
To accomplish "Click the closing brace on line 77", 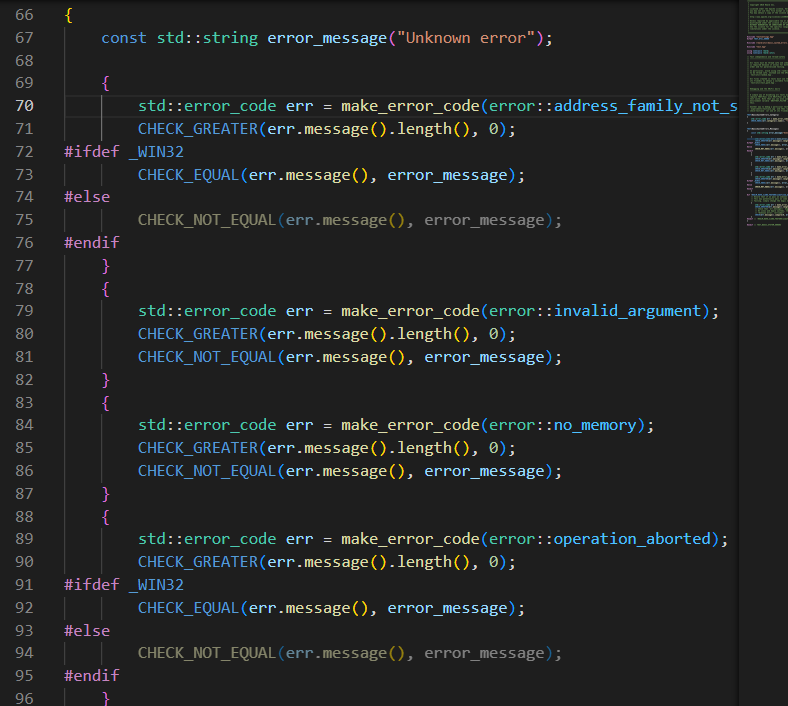I will click(106, 266).
